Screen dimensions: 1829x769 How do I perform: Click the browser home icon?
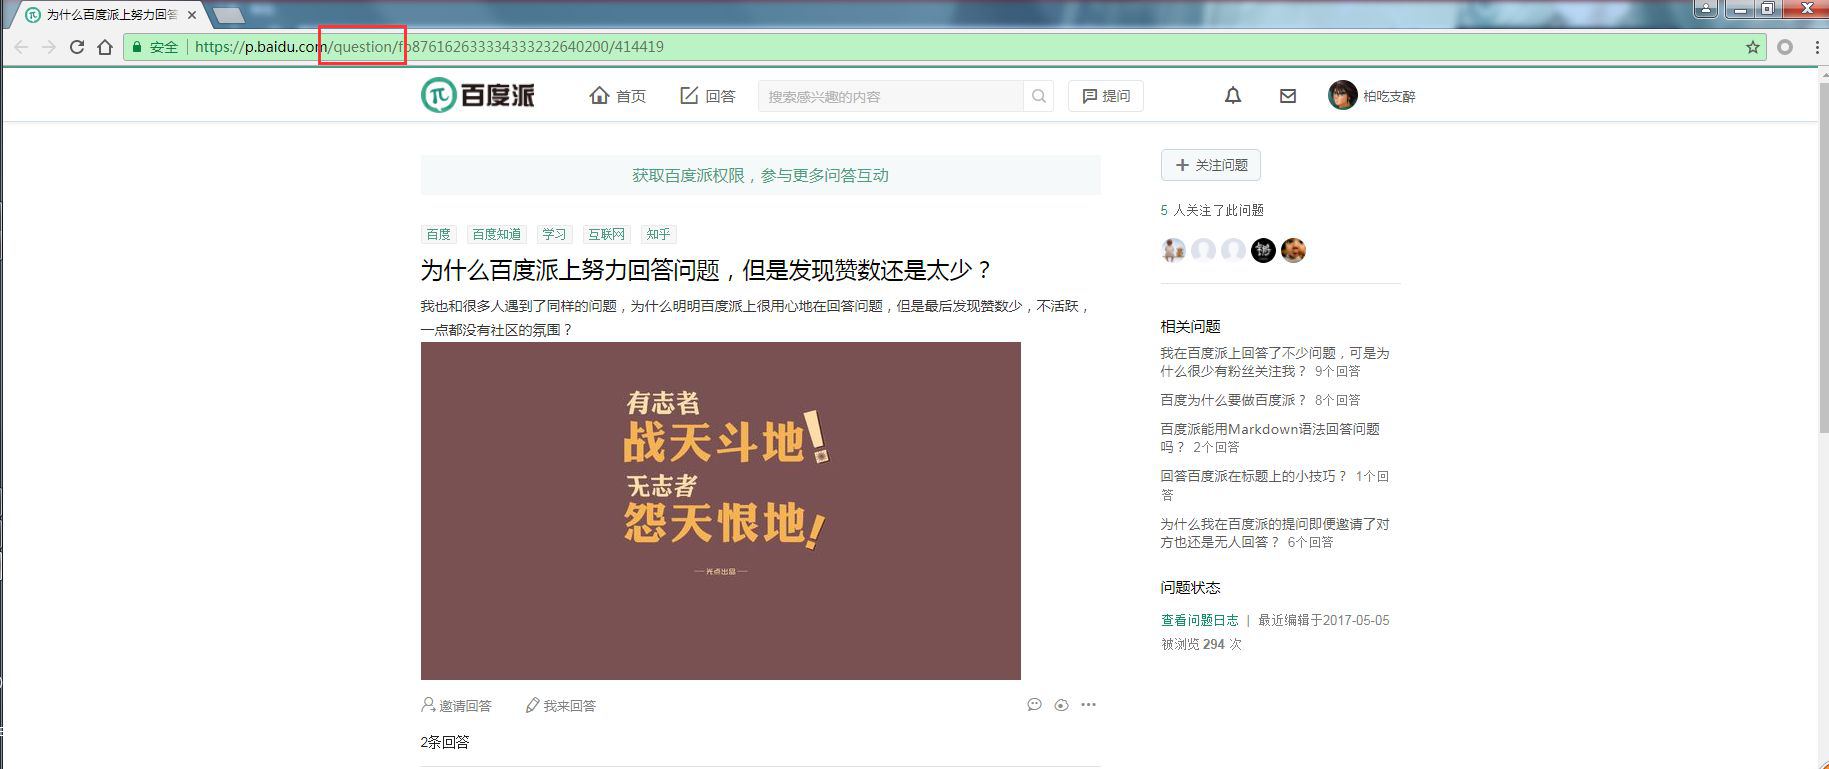point(105,47)
